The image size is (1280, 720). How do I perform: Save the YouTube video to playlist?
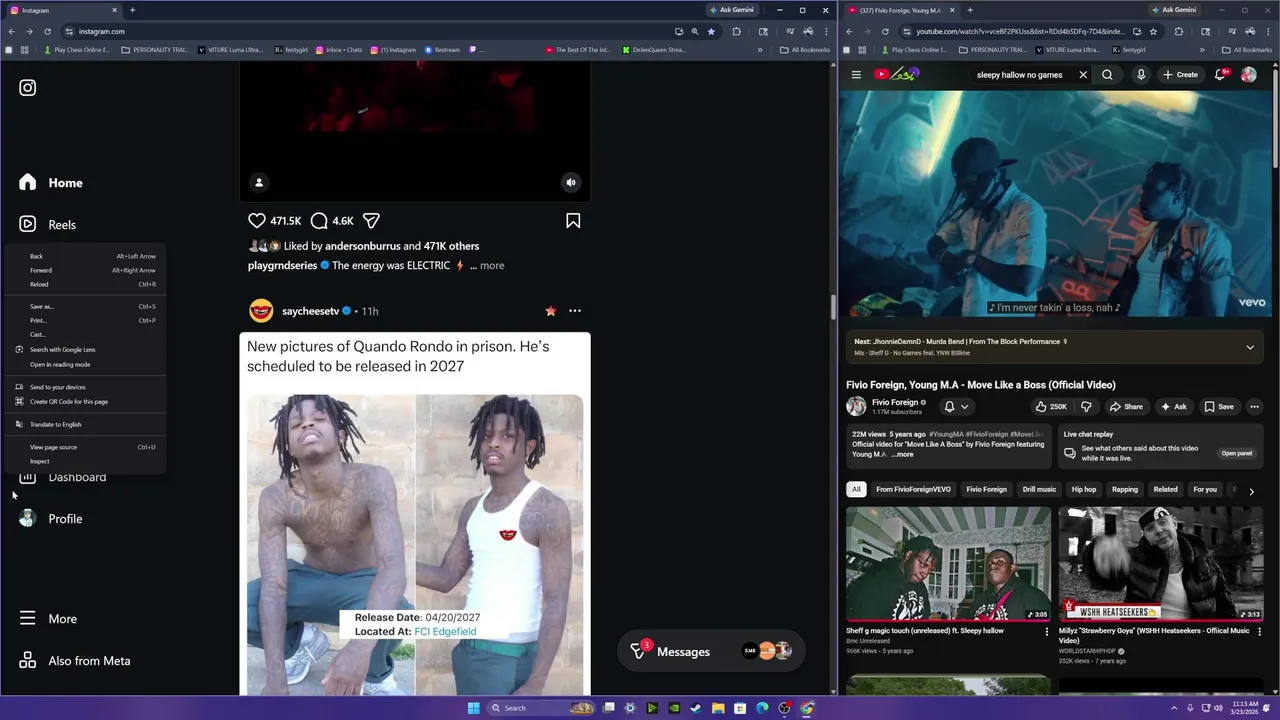coord(1219,407)
